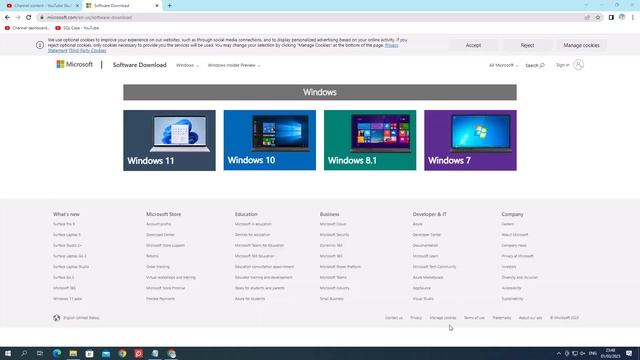Open Visual Studio footer link
The image size is (640, 360).
coord(423,298)
